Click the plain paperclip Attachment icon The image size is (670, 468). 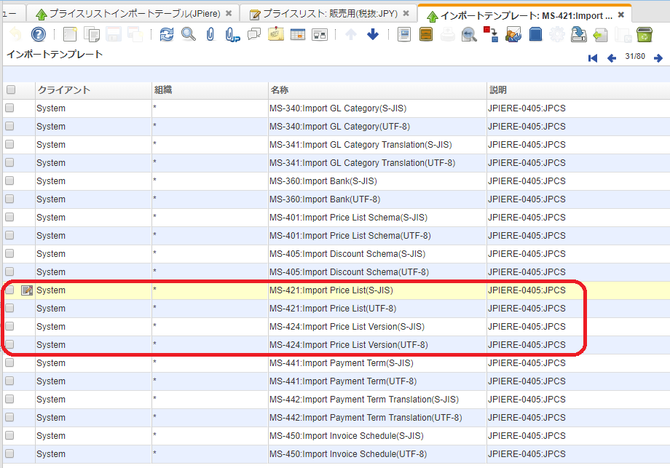pyautogui.click(x=210, y=34)
